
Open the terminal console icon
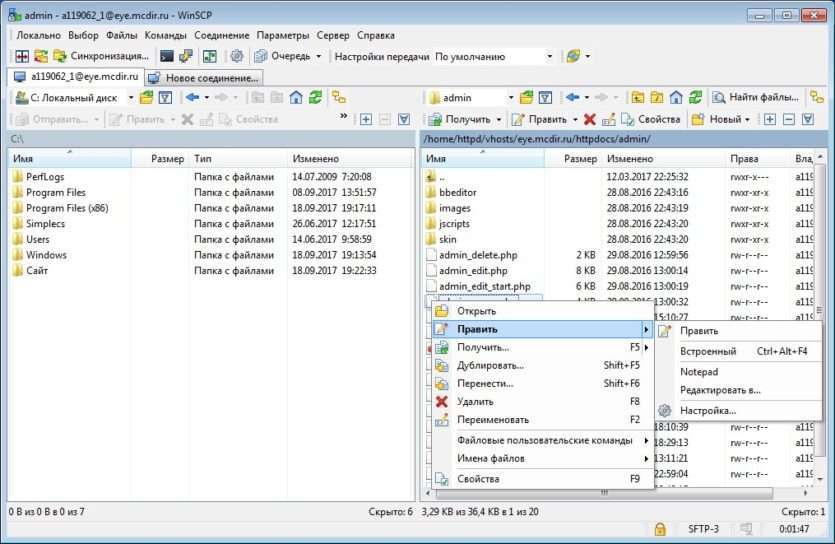point(167,56)
